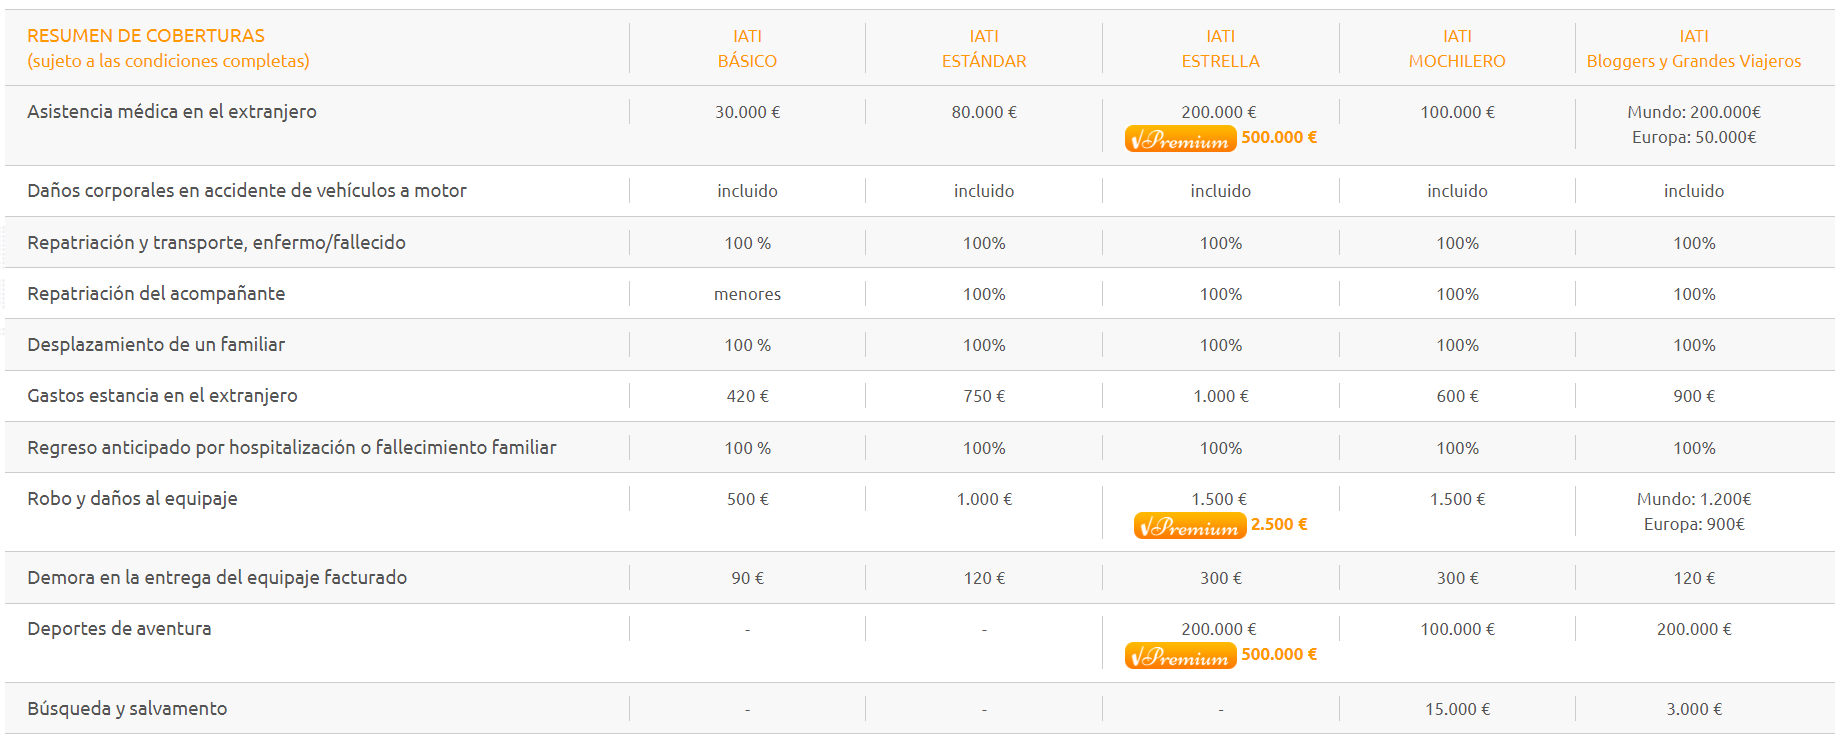Click 'incluido' under IATI BÁSICO
This screenshot has height=734, width=1845.
(x=747, y=192)
